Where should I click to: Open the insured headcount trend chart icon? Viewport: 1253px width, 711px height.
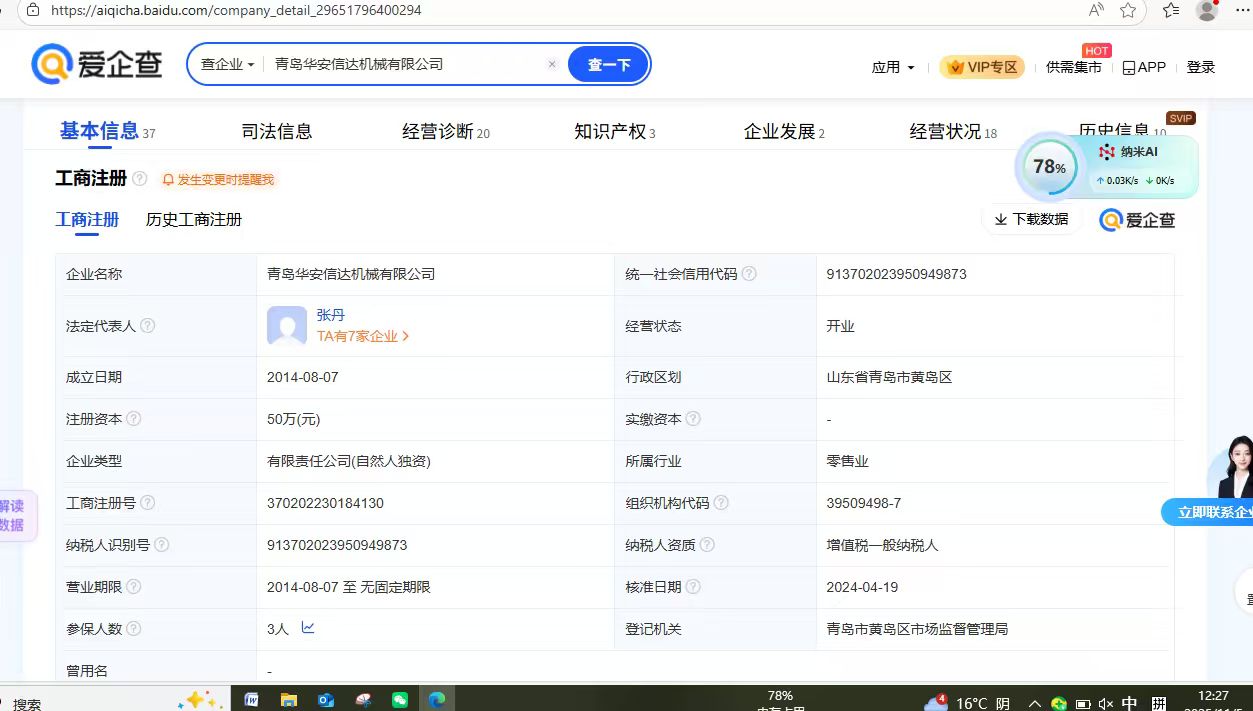point(308,628)
